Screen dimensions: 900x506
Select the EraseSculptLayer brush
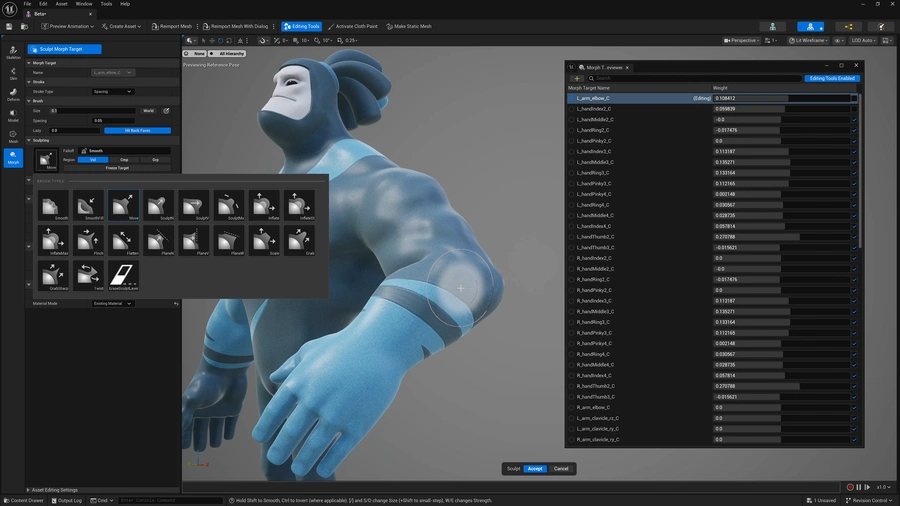tap(124, 274)
